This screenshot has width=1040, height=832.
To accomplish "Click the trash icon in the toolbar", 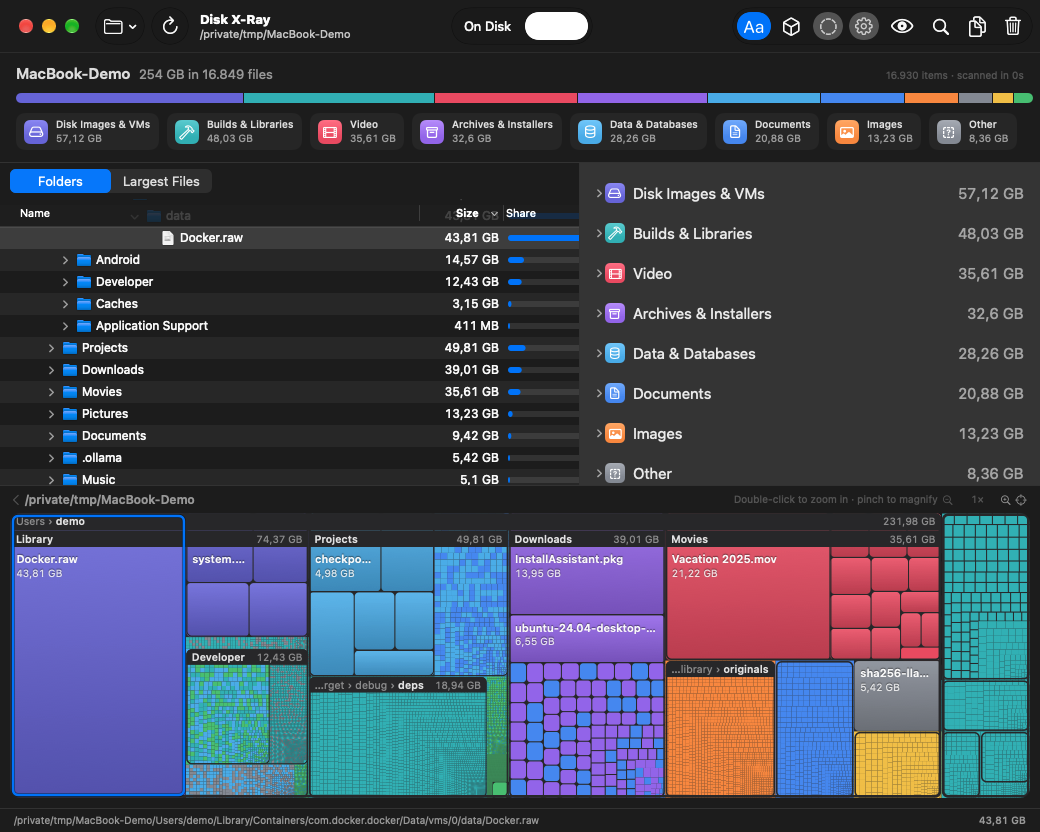I will [1012, 27].
